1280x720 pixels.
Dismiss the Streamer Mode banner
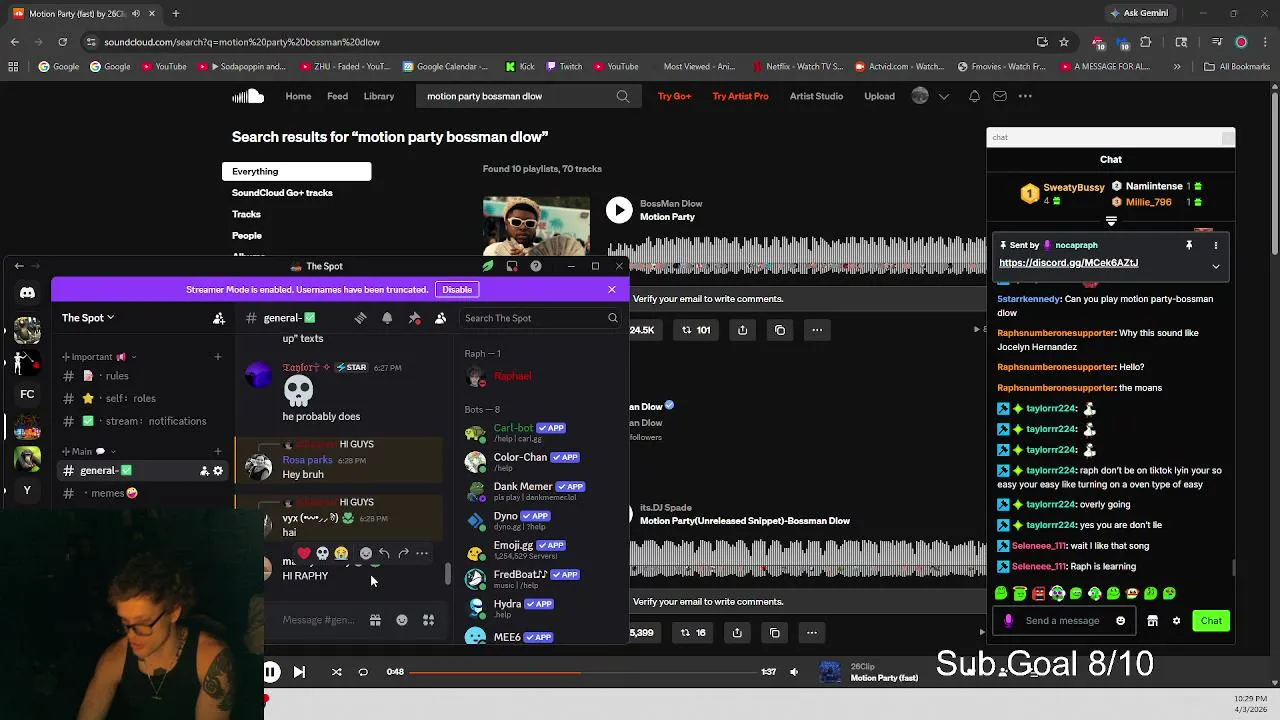tap(612, 289)
